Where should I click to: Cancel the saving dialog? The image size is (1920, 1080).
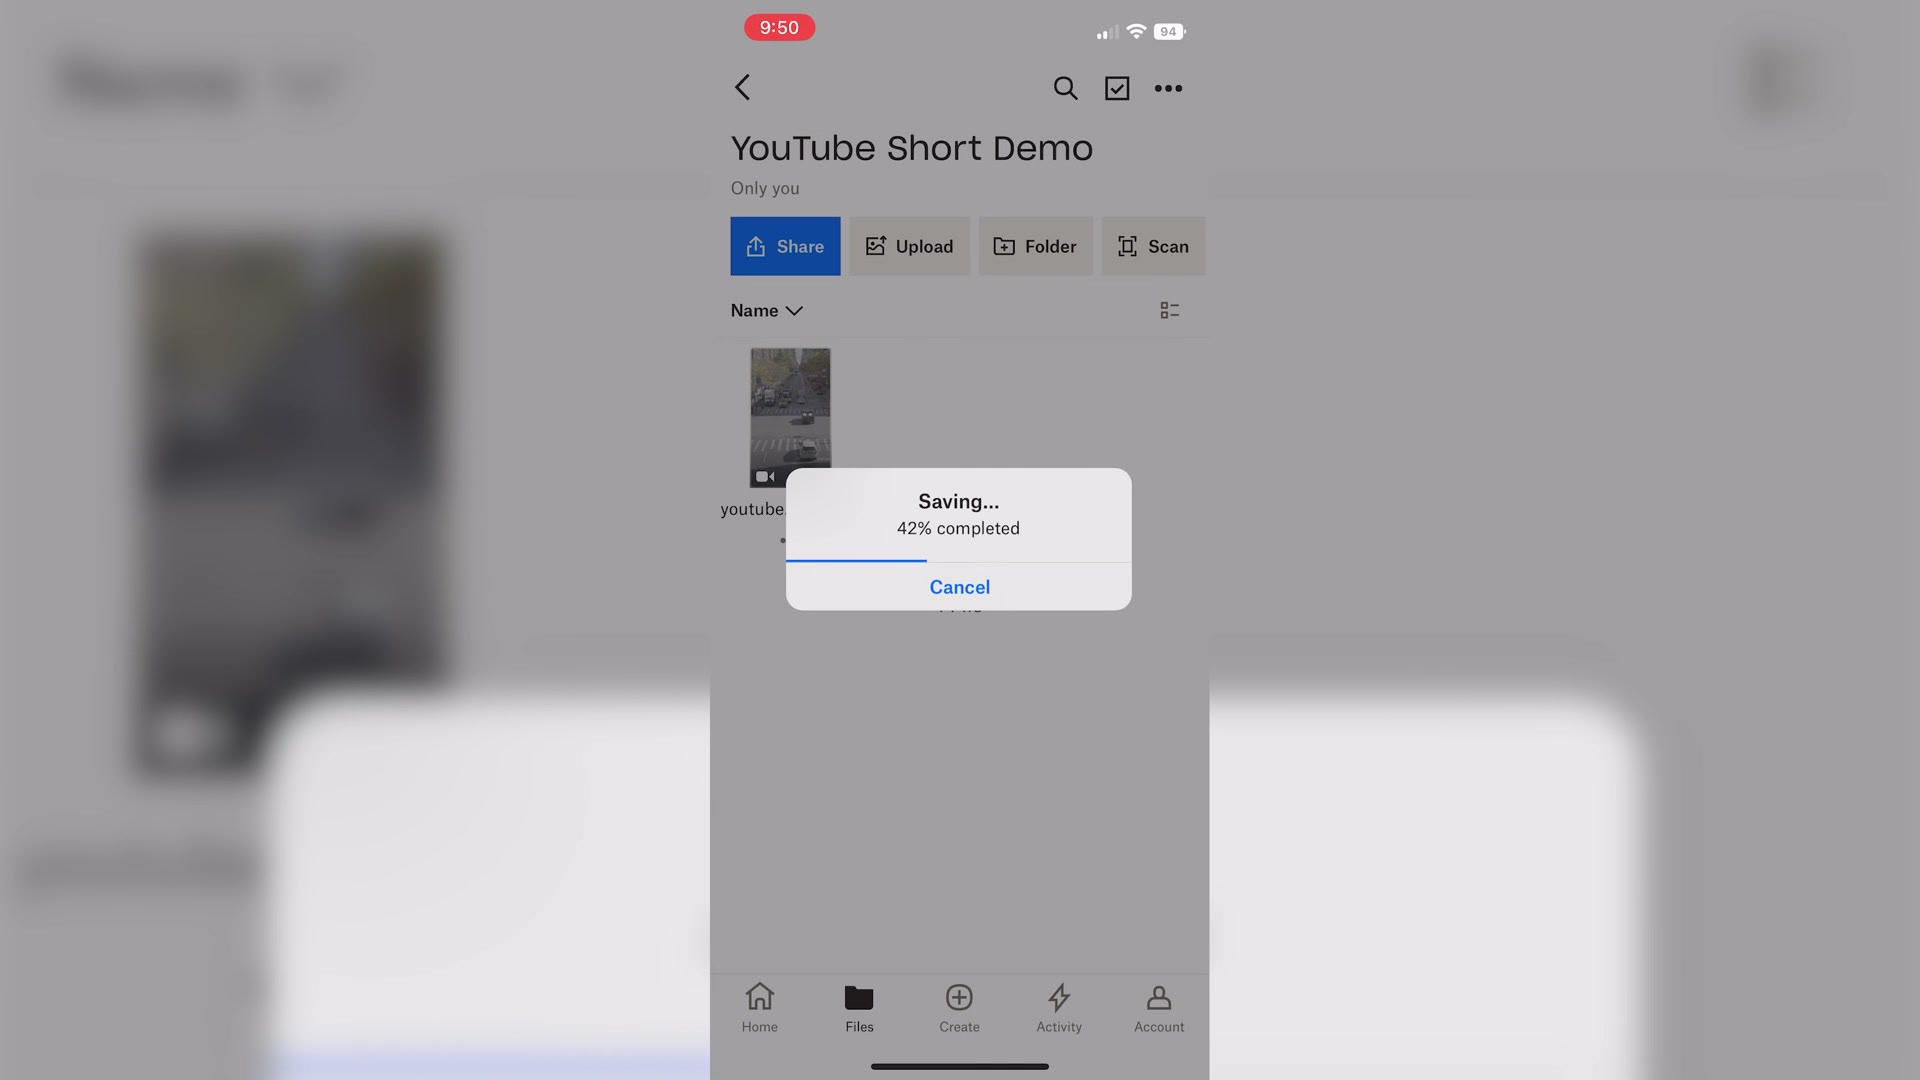(x=959, y=587)
